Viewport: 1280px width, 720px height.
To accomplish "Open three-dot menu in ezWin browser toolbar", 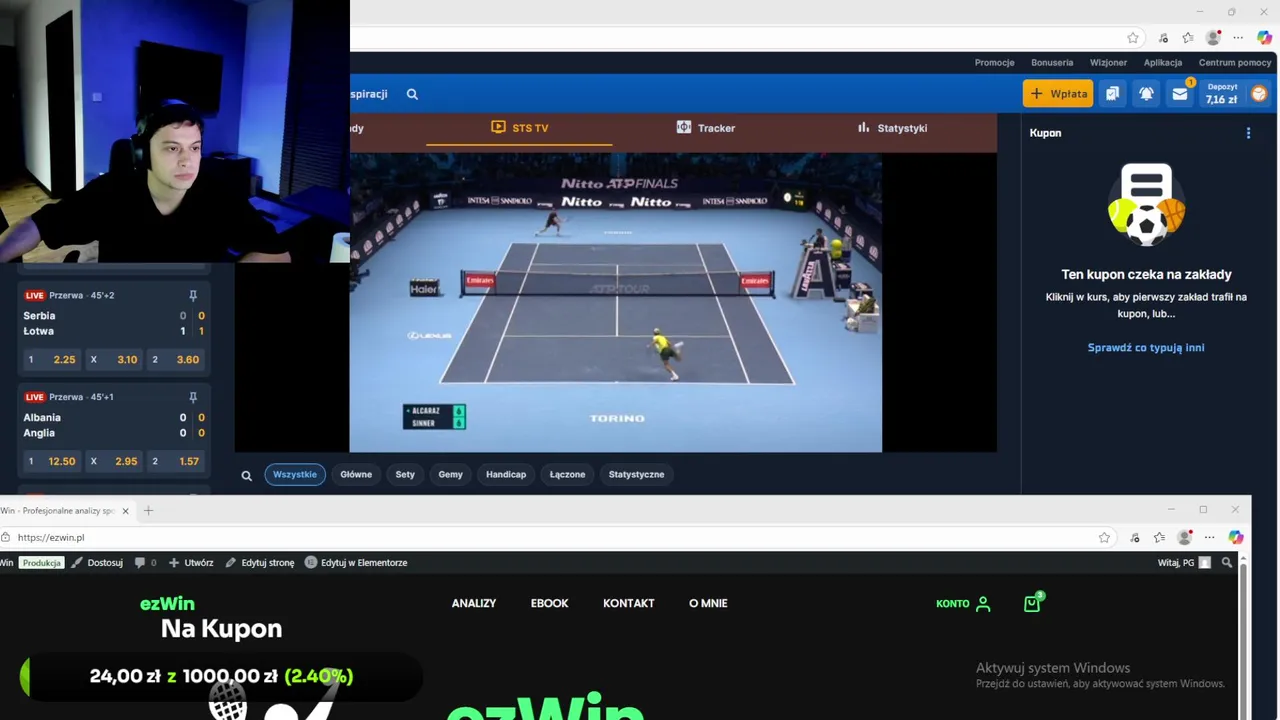I will [x=1209, y=537].
